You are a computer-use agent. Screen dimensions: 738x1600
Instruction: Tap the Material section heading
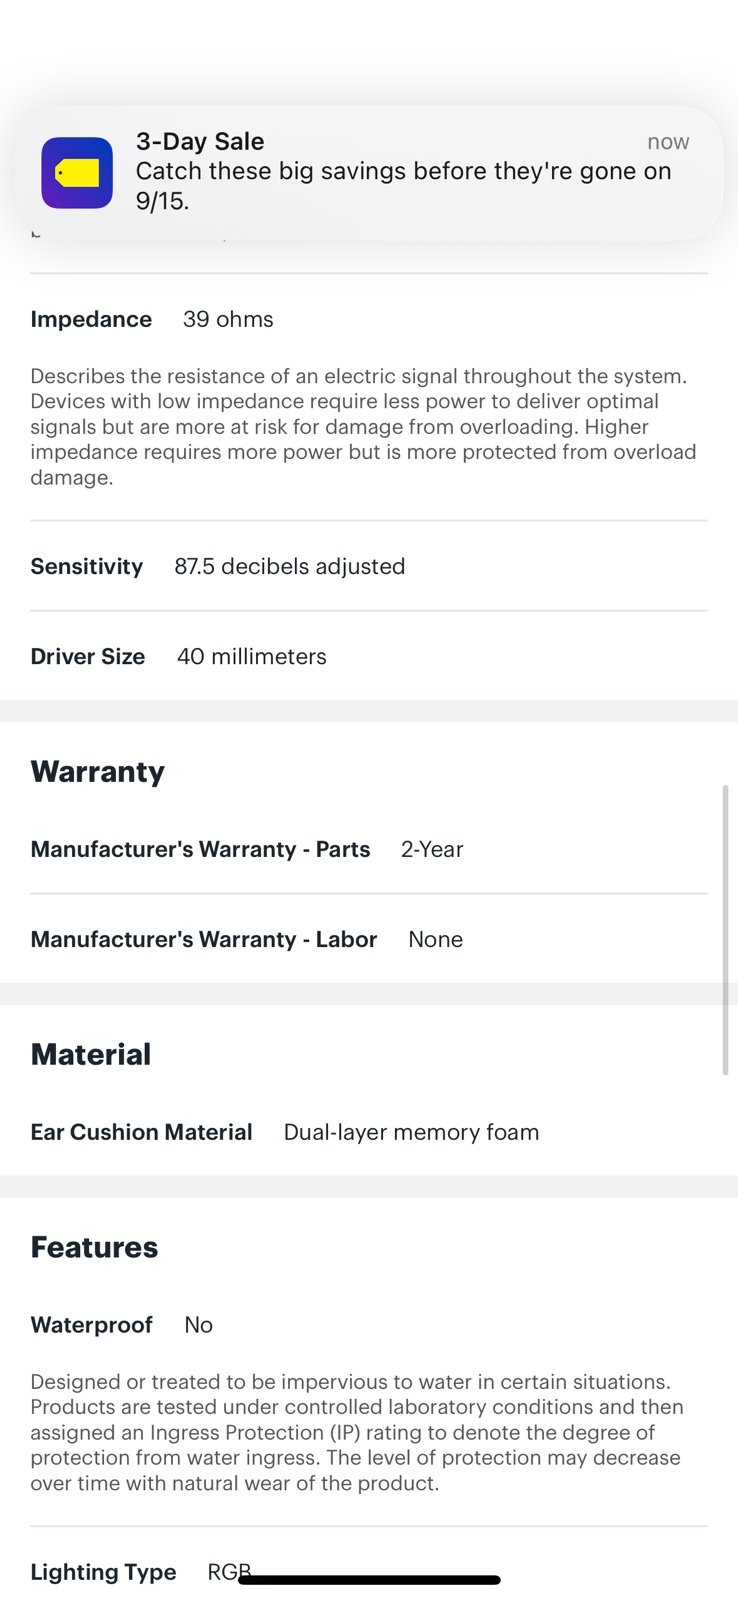pyautogui.click(x=91, y=1054)
